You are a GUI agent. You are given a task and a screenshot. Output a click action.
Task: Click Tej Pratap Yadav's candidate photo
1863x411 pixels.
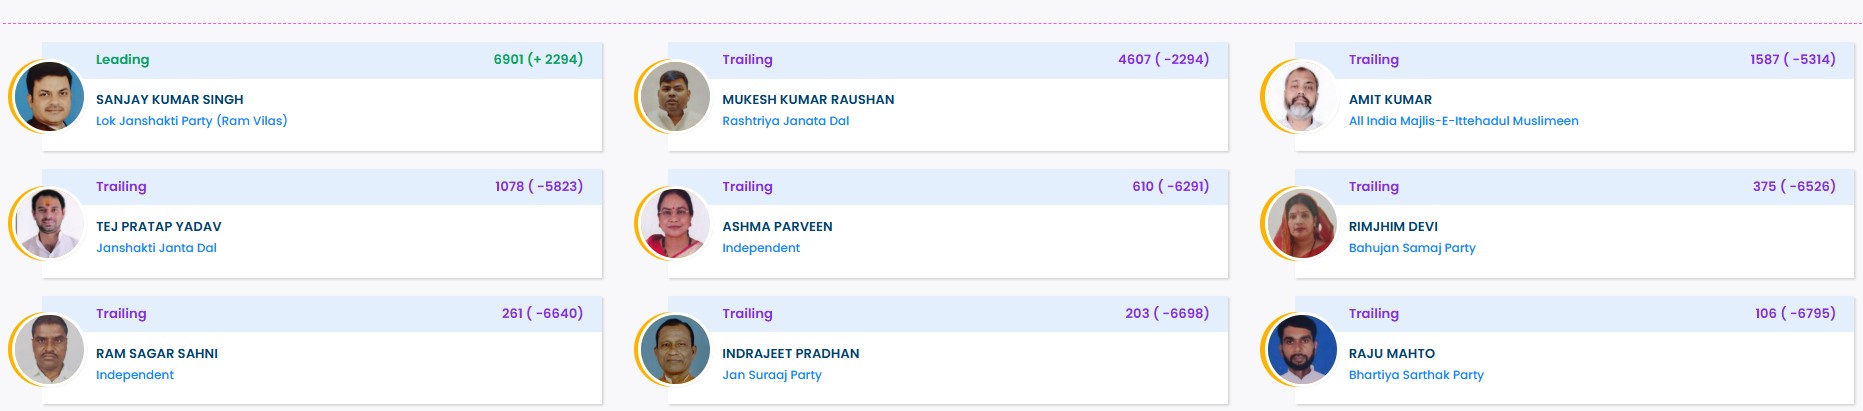click(x=48, y=224)
